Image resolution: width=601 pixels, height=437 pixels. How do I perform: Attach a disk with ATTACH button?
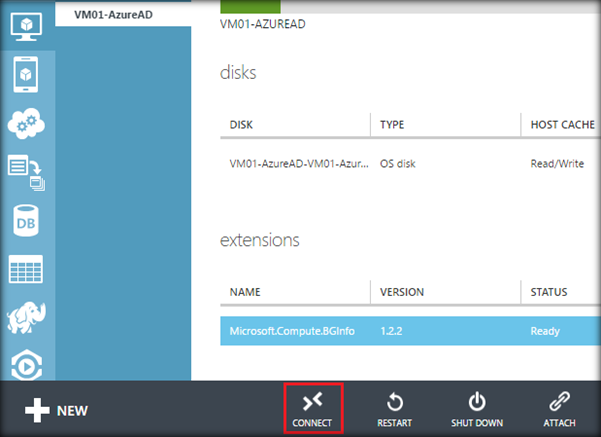pyautogui.click(x=559, y=409)
